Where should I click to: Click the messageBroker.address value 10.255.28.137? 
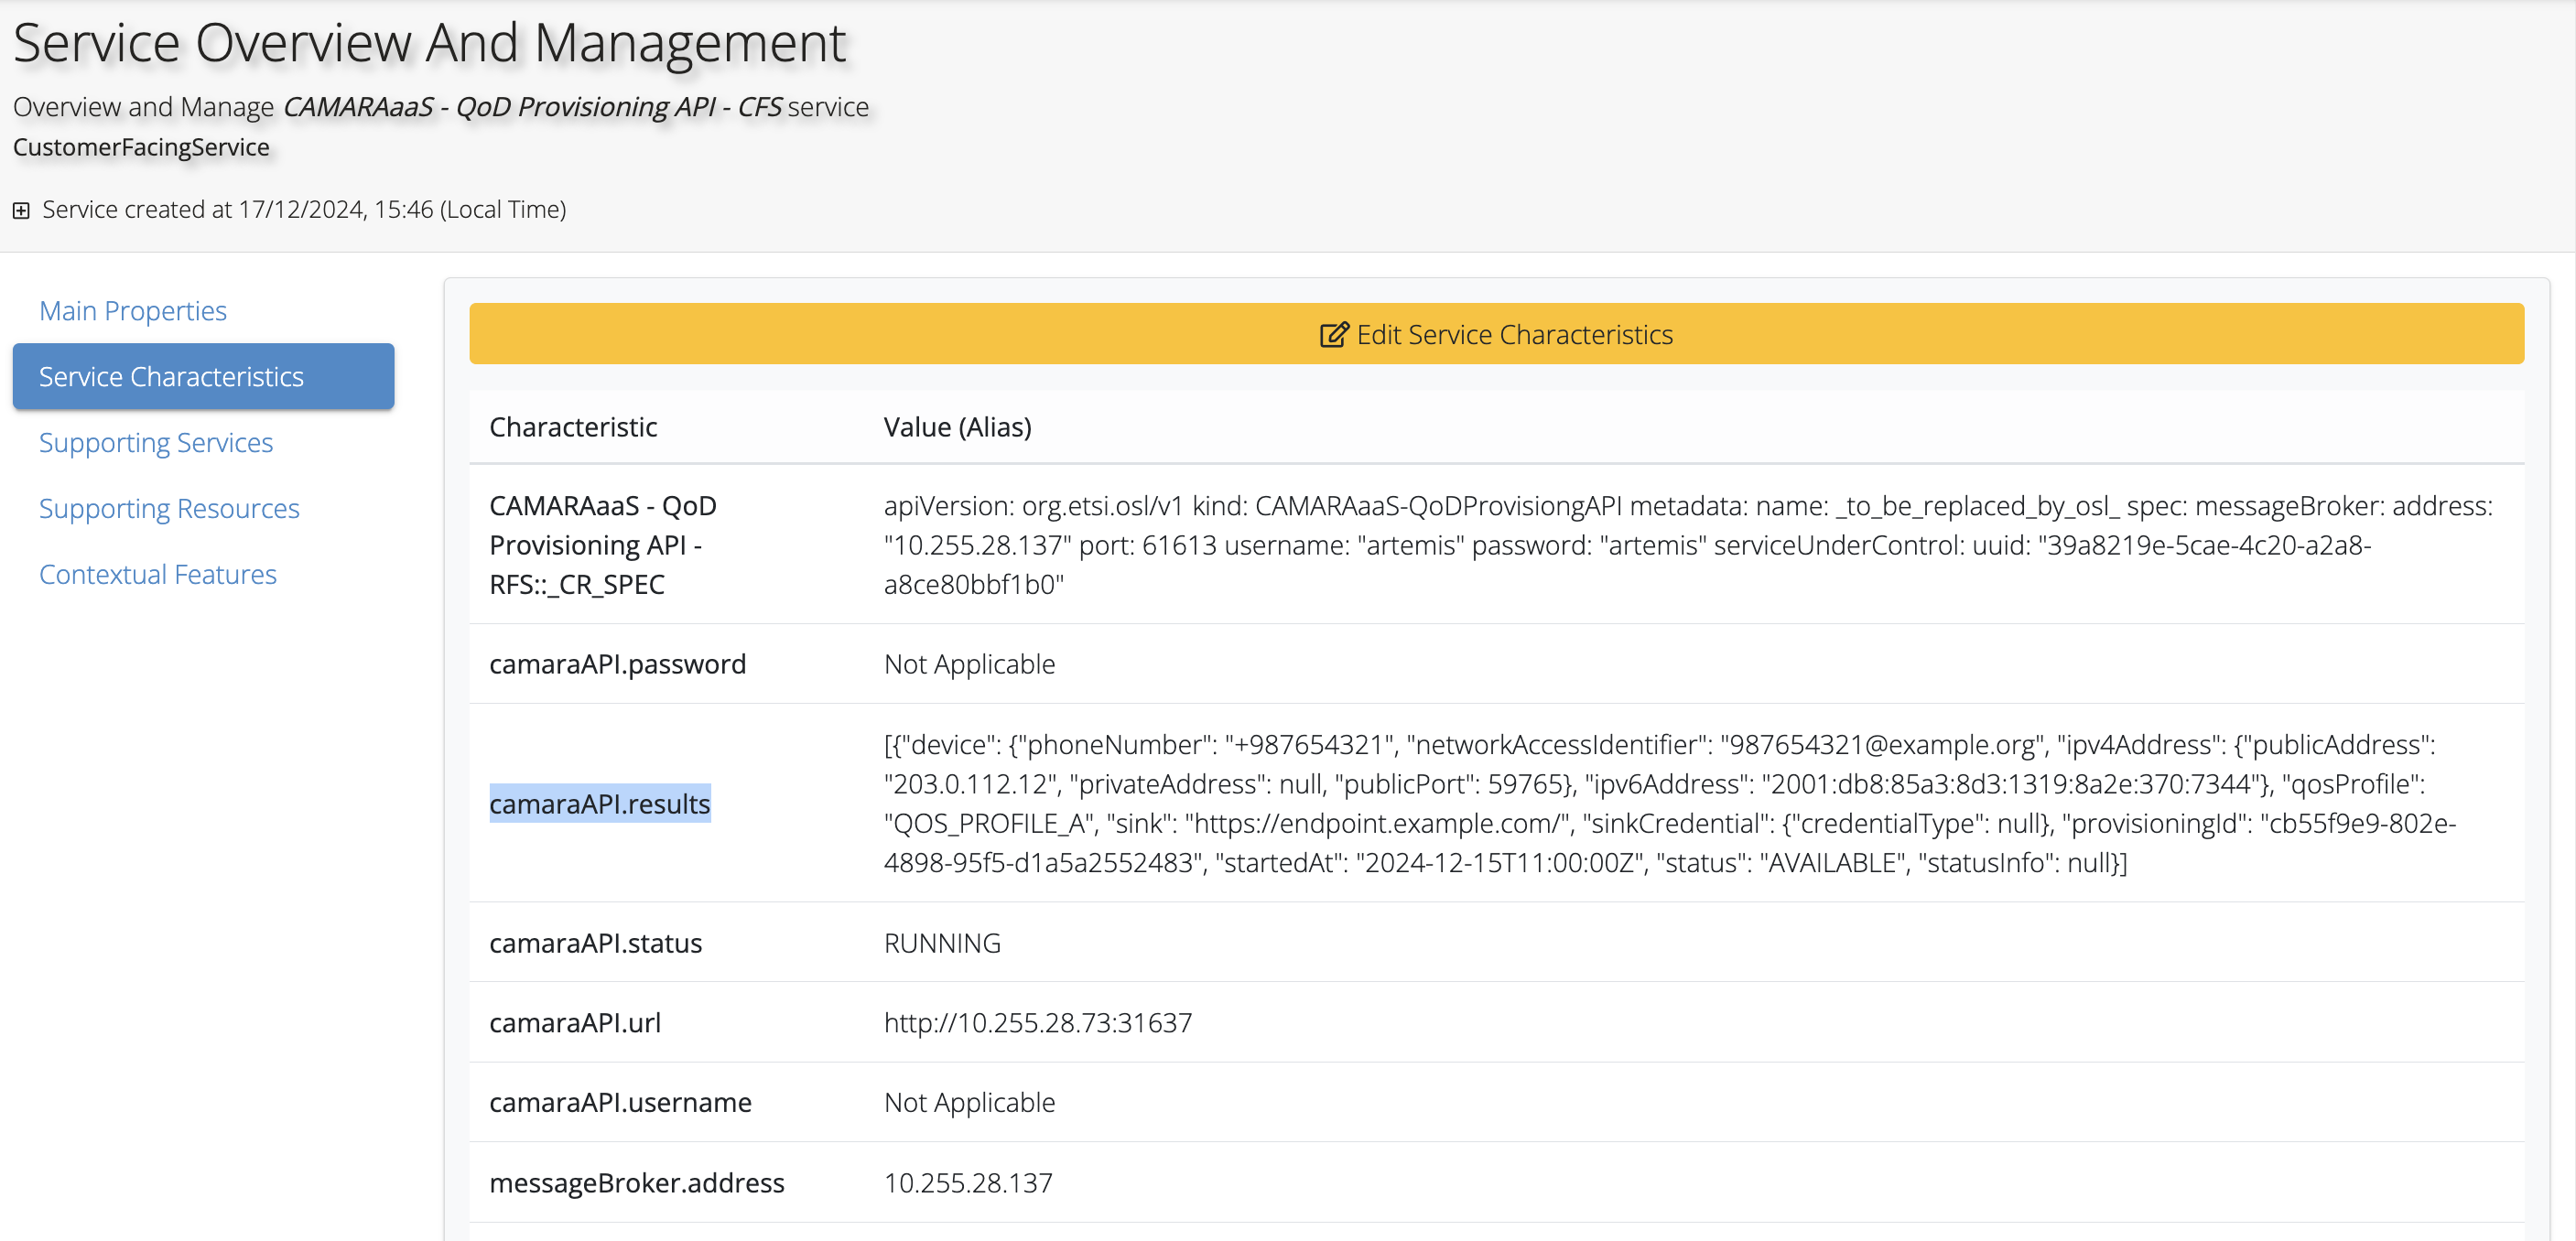967,1182
